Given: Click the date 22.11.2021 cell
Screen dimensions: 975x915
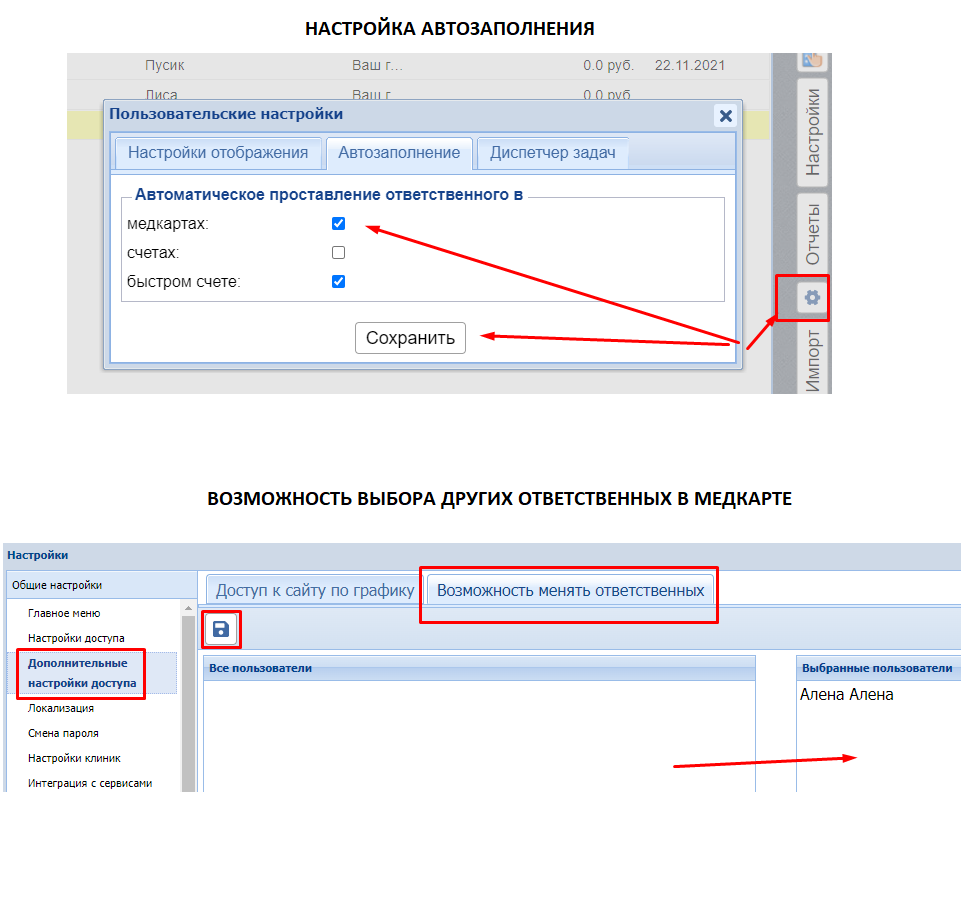Looking at the screenshot, I should pyautogui.click(x=690, y=65).
